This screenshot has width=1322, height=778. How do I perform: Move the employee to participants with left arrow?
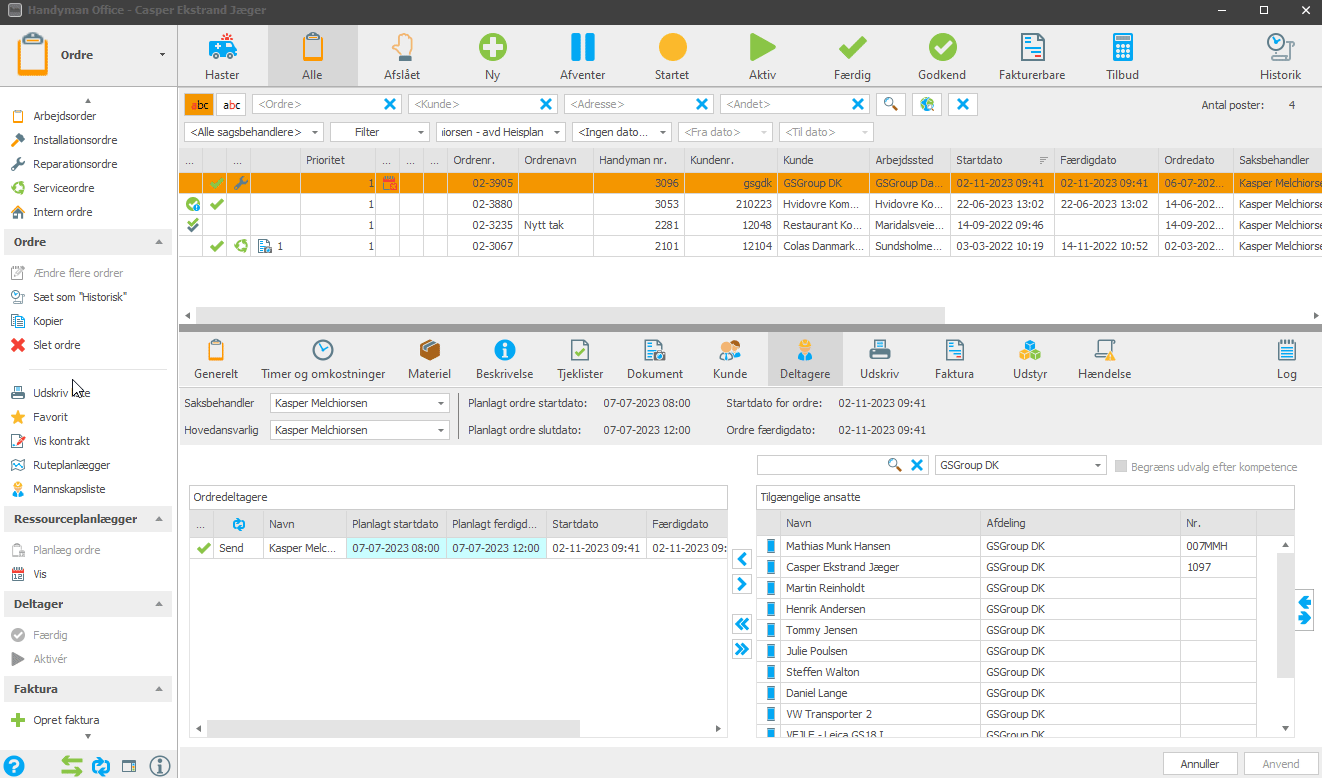coord(742,558)
